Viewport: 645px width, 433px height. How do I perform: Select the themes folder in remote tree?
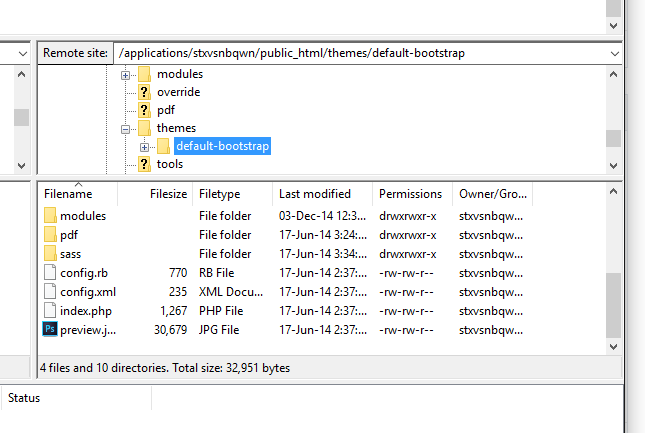tap(176, 128)
